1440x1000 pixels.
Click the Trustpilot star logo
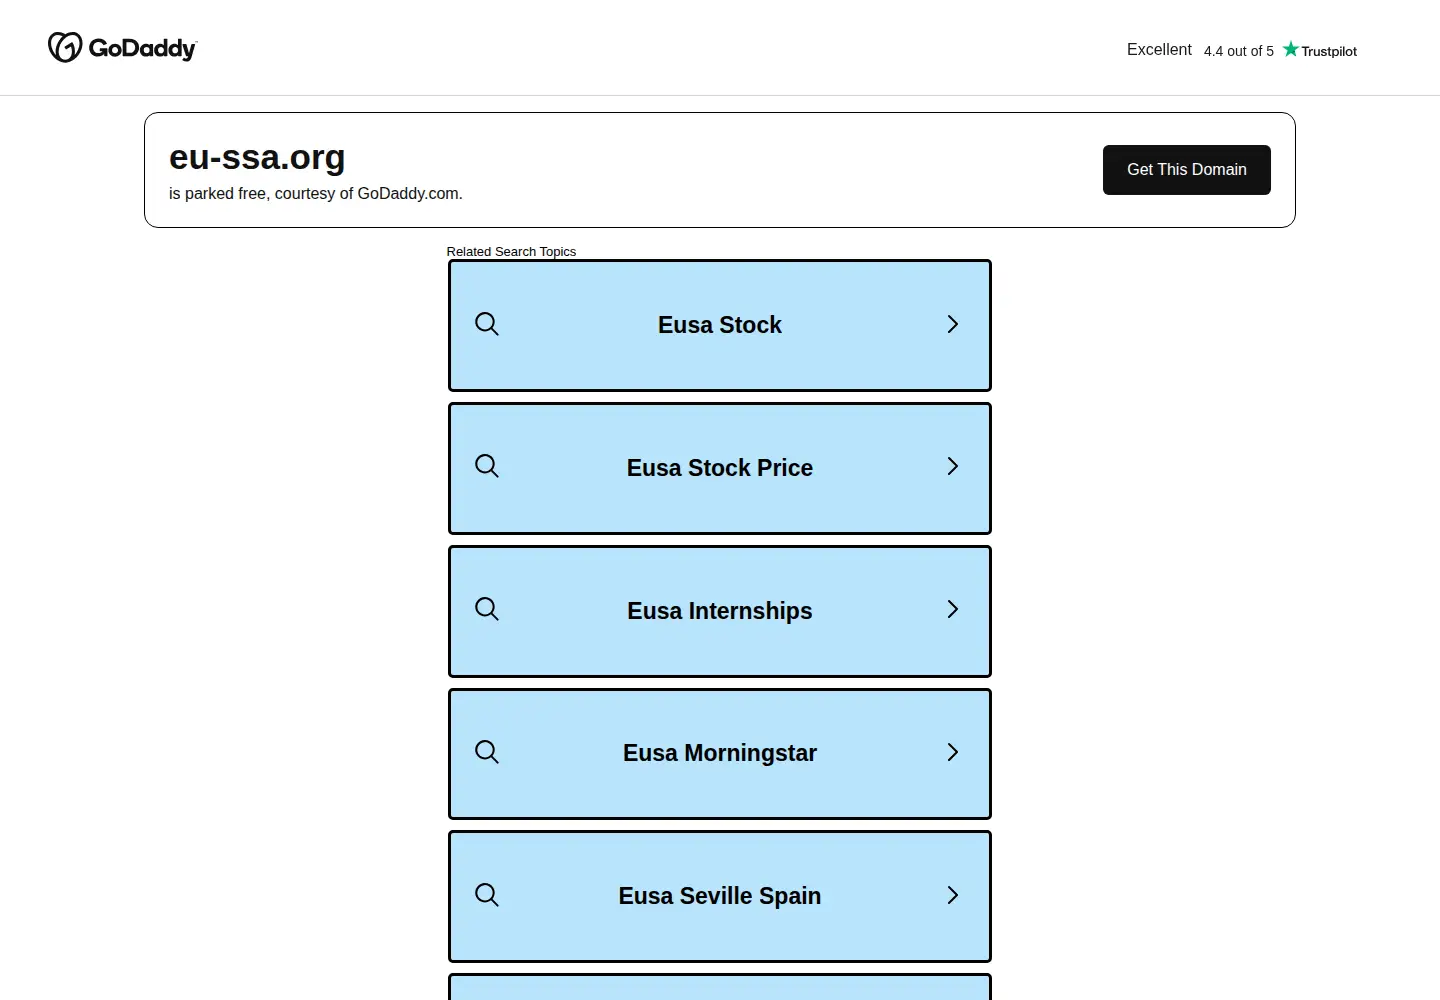coord(1291,49)
